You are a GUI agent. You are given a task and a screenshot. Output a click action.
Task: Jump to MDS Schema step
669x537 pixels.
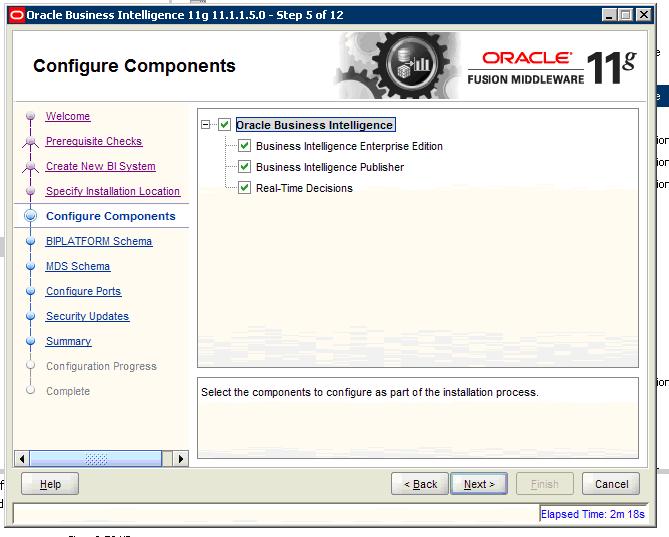[x=78, y=266]
